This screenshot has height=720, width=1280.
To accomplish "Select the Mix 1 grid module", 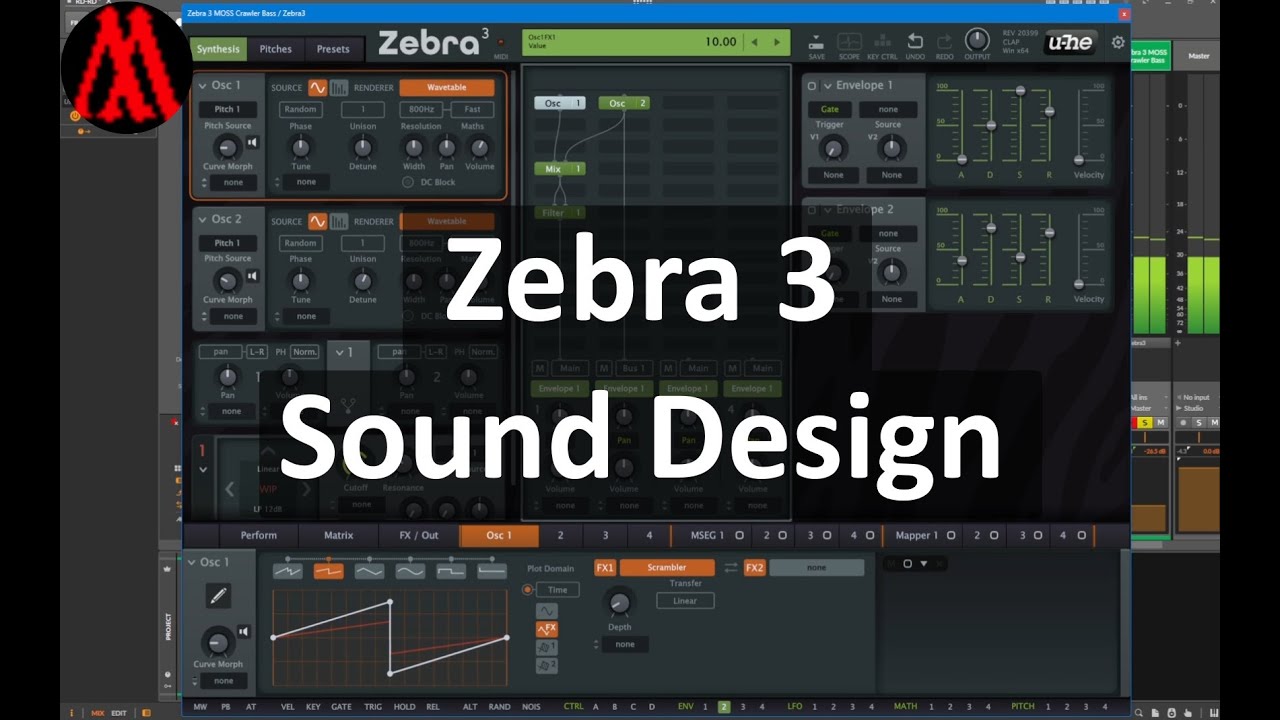I will [560, 169].
